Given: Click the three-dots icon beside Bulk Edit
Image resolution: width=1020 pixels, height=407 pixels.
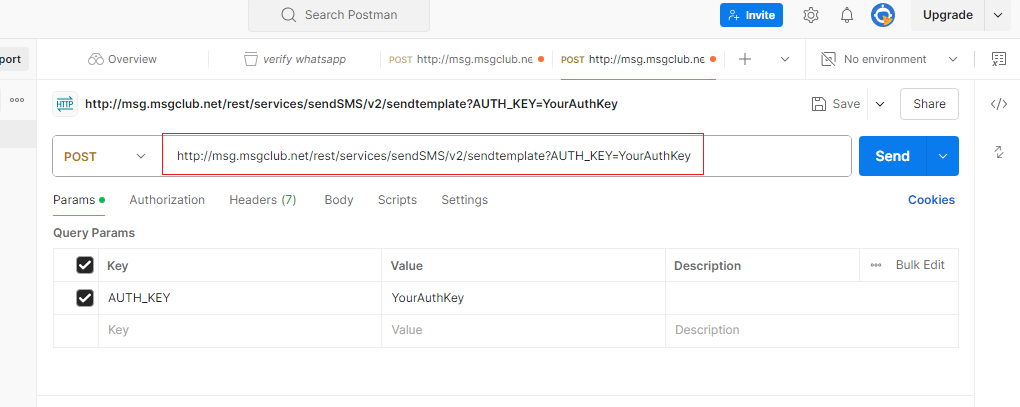Looking at the screenshot, I should pos(876,265).
